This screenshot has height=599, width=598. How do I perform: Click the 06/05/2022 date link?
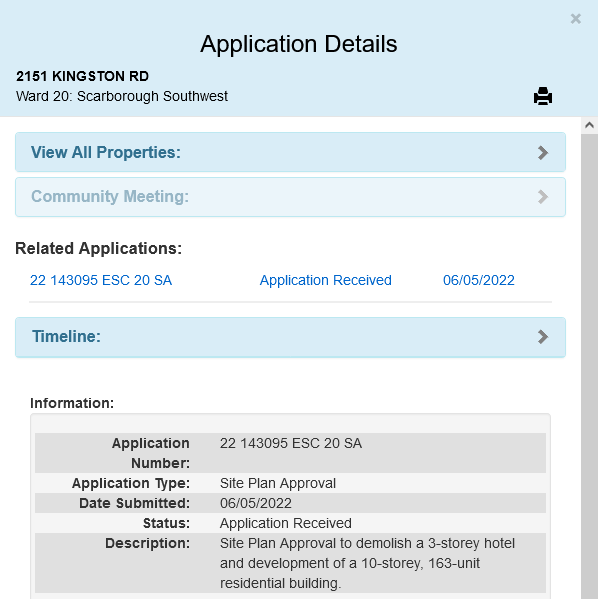click(x=478, y=280)
